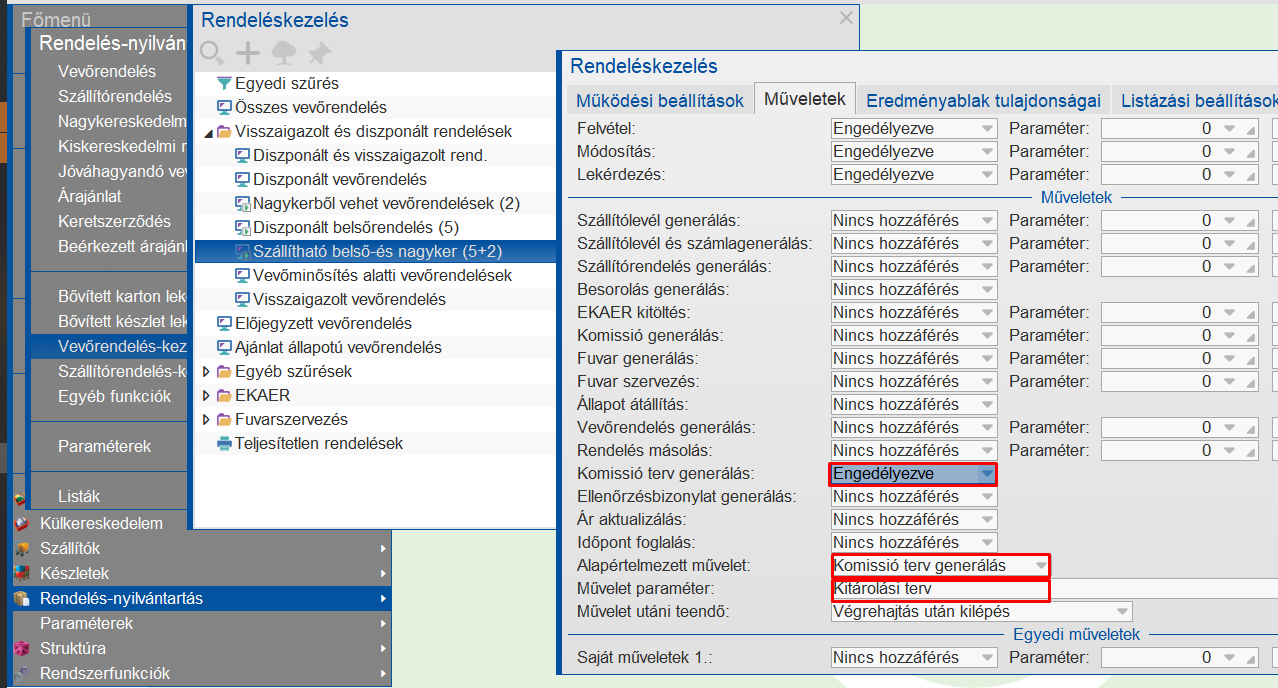This screenshot has height=688, width=1278.
Task: Open the Szállítók main menu entry
Action: point(200,548)
